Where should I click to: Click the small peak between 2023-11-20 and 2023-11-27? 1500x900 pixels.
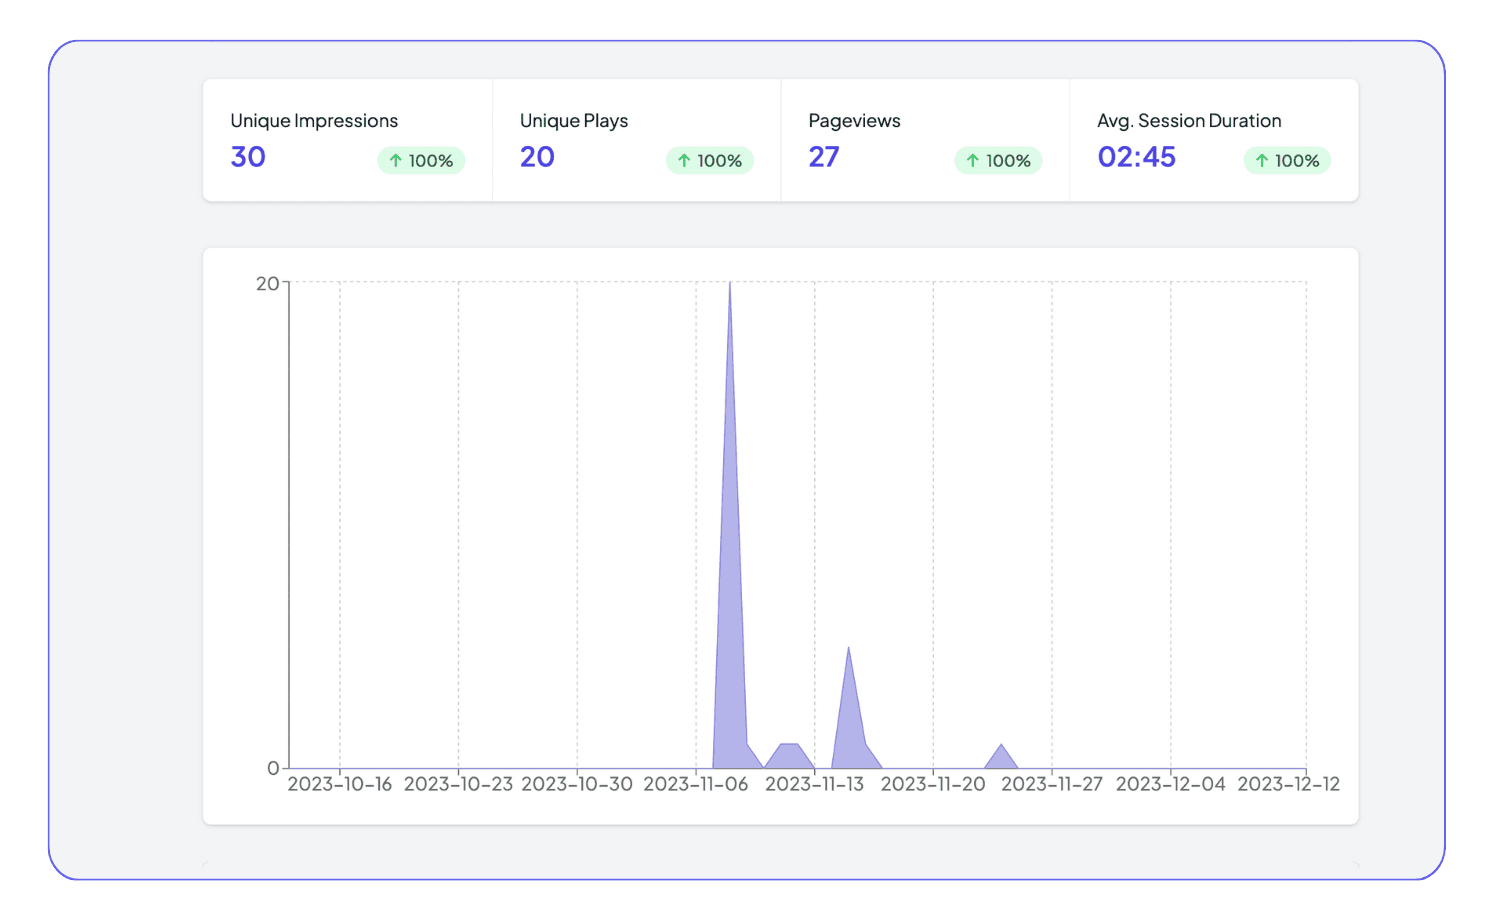[1001, 758]
